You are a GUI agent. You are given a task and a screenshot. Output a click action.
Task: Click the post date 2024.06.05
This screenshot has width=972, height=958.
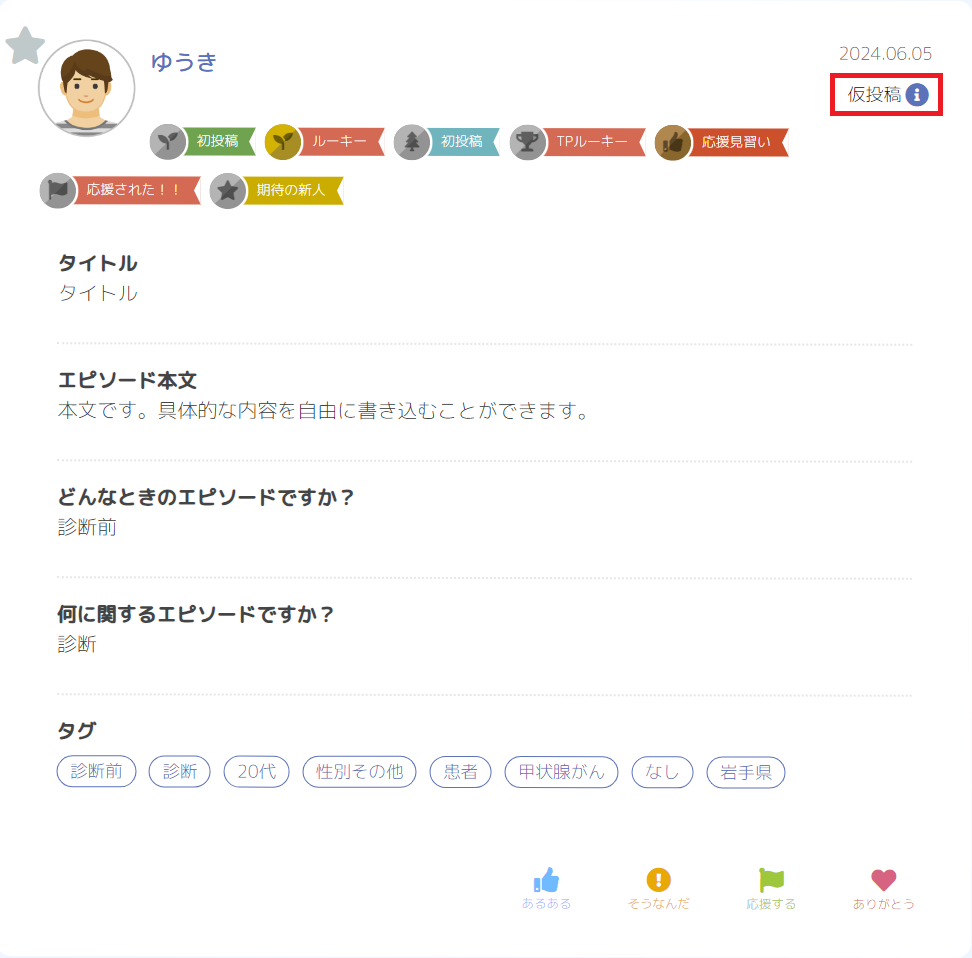click(885, 54)
